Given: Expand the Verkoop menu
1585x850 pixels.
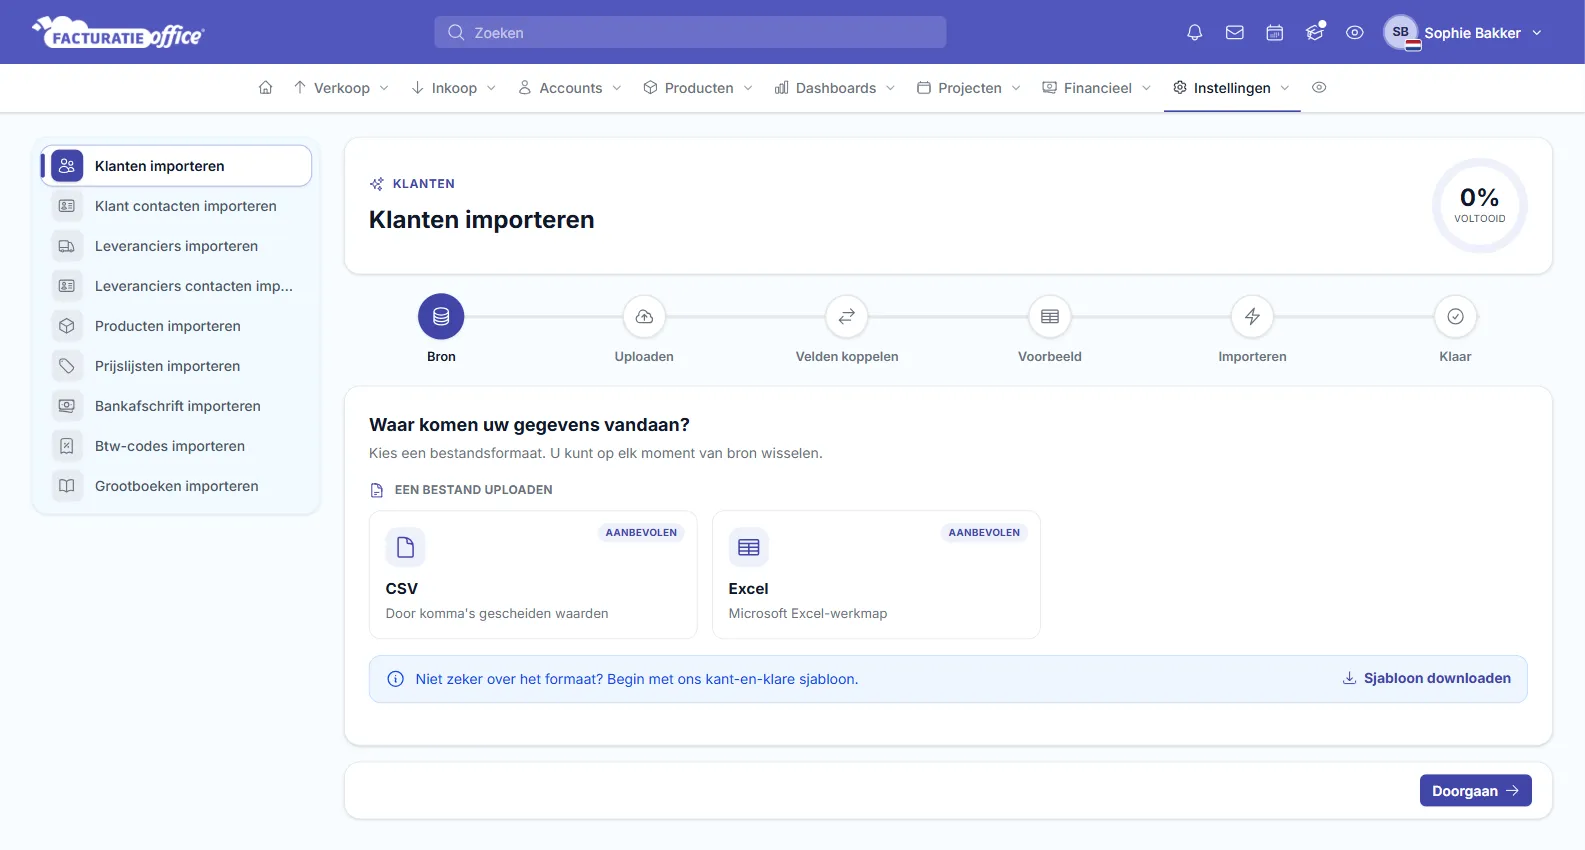Looking at the screenshot, I should click(341, 88).
